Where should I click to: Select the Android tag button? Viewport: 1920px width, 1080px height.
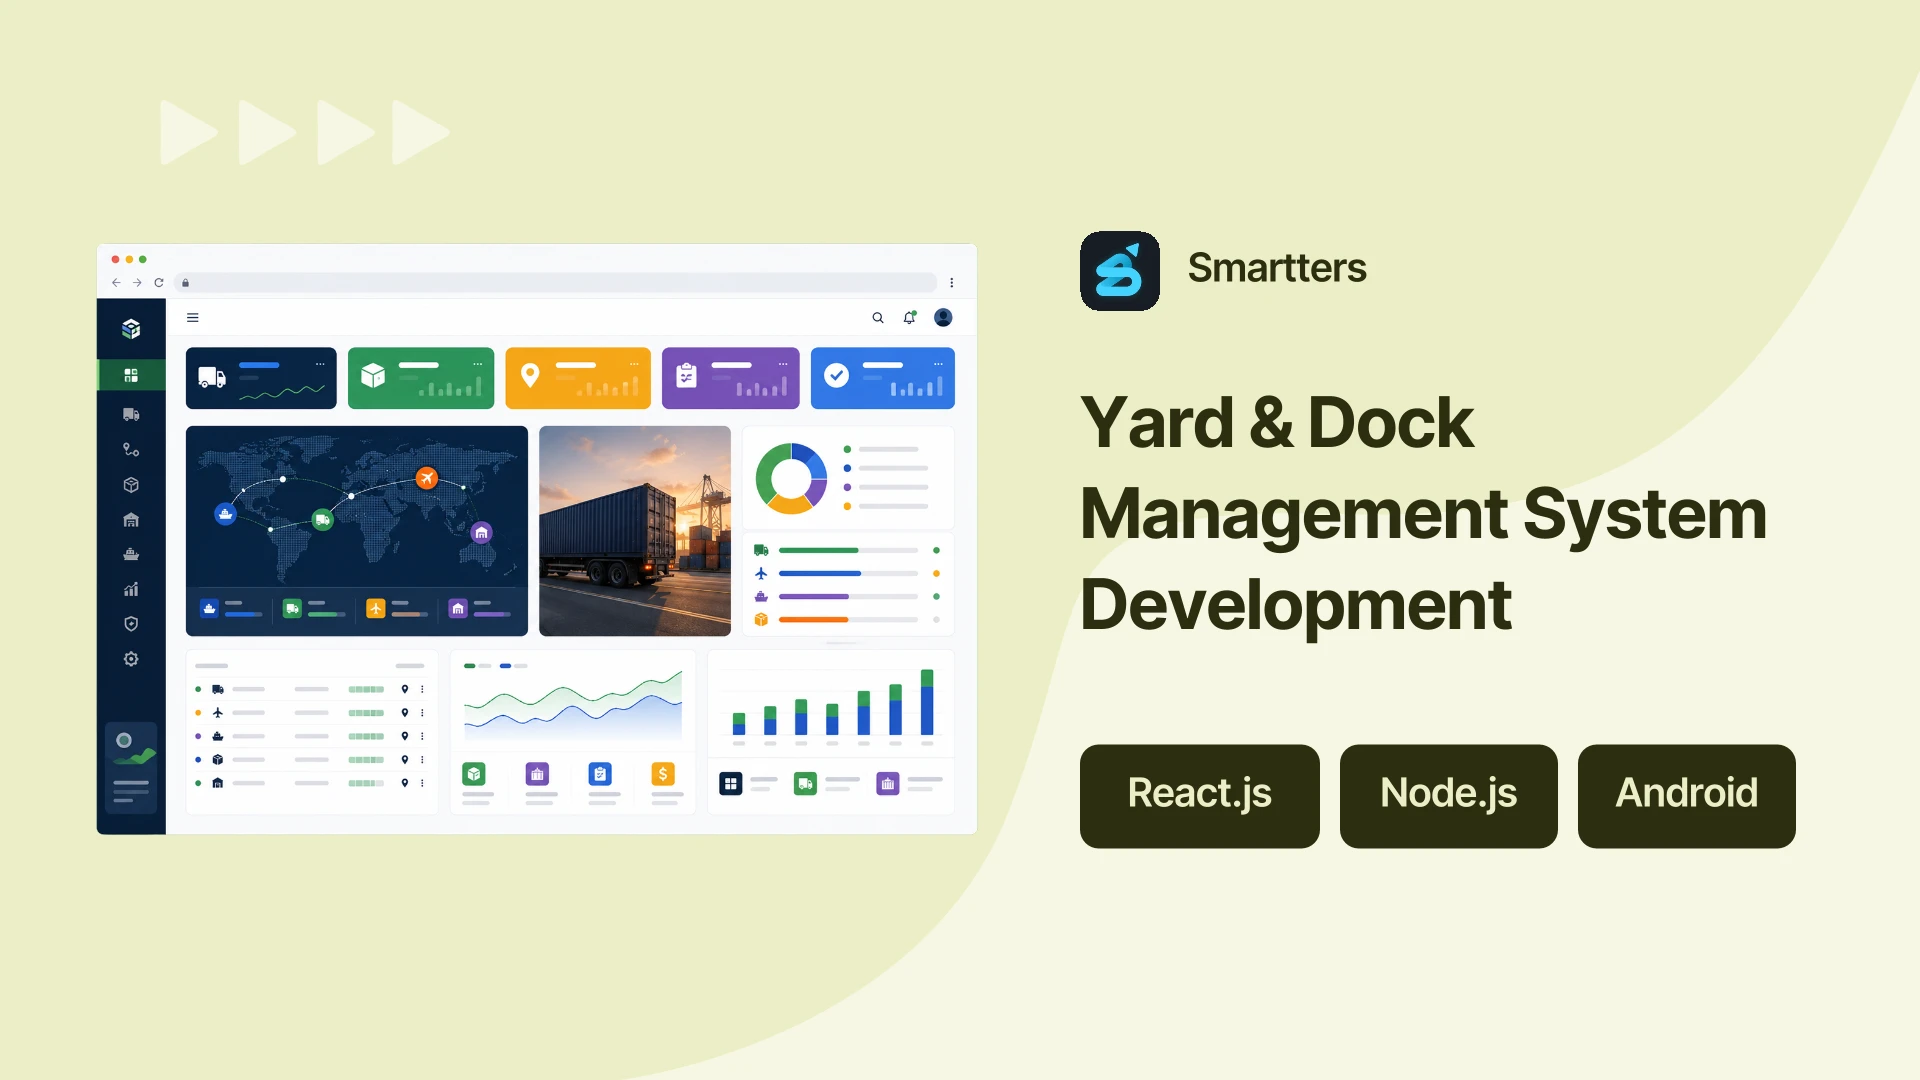coord(1686,796)
